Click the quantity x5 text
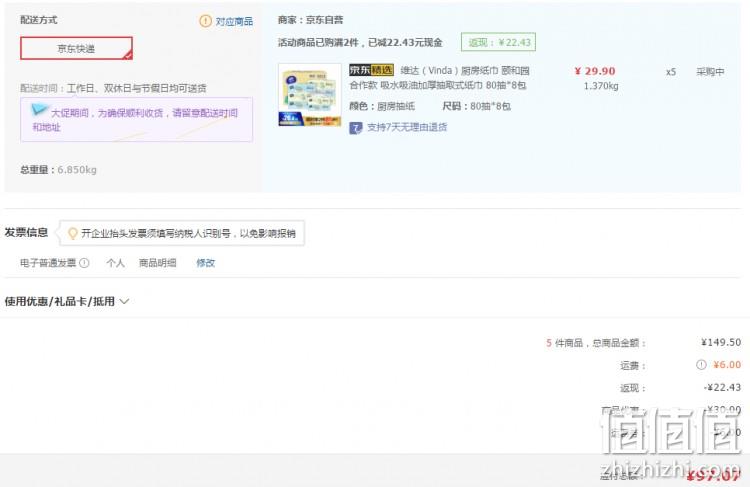Viewport: 750px width, 487px height. click(x=671, y=72)
